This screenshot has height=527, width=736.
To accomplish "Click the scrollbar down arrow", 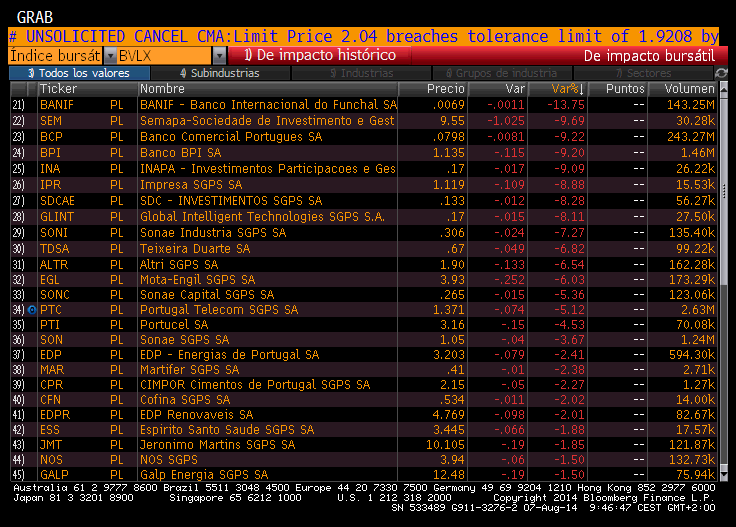I will pyautogui.click(x=724, y=475).
